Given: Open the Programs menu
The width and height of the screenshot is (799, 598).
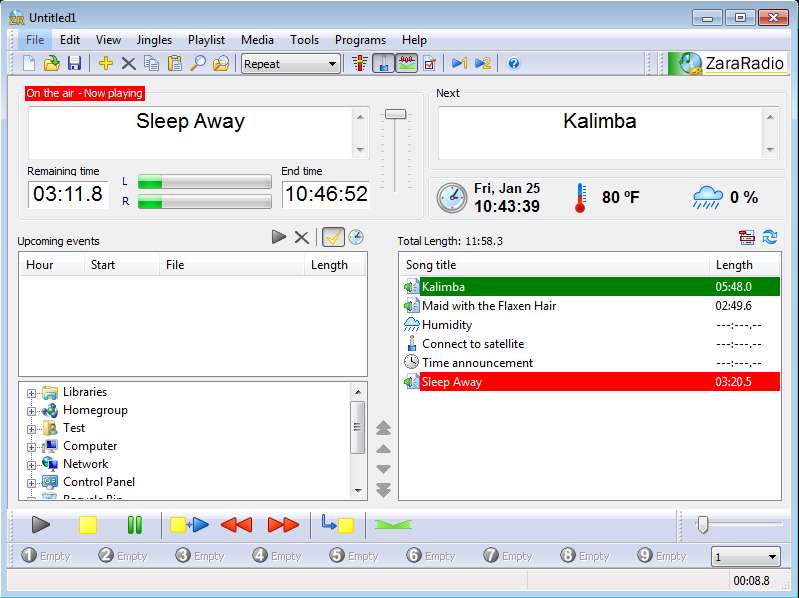Looking at the screenshot, I should click(360, 40).
